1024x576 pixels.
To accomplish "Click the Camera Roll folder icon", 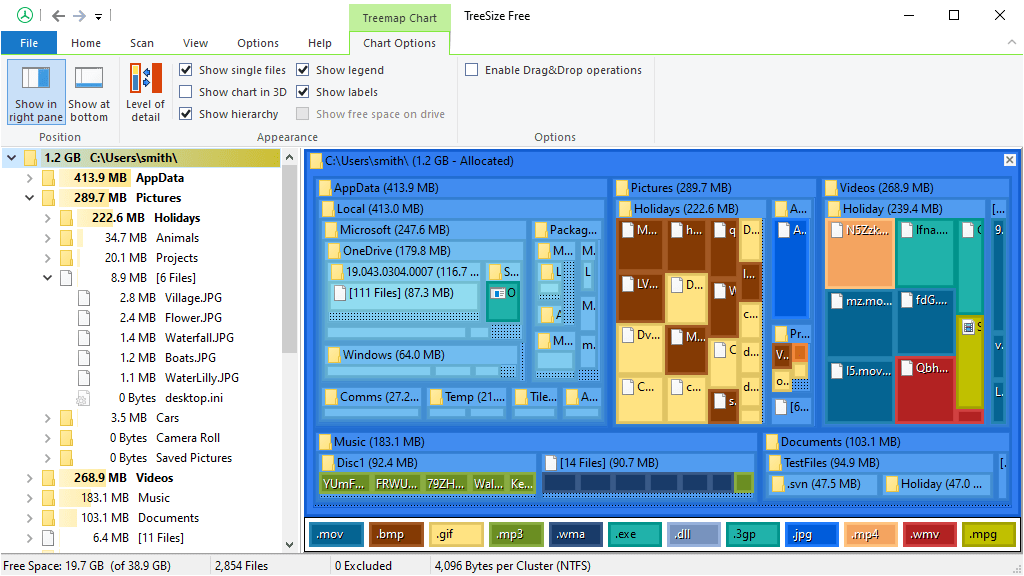I will tap(67, 438).
